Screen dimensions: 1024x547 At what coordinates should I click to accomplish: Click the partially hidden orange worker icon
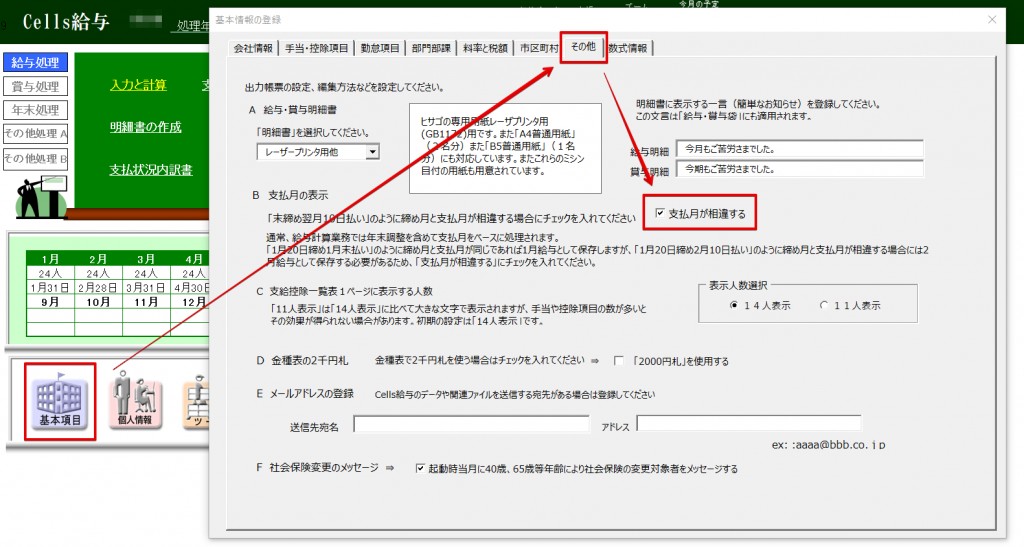click(195, 402)
